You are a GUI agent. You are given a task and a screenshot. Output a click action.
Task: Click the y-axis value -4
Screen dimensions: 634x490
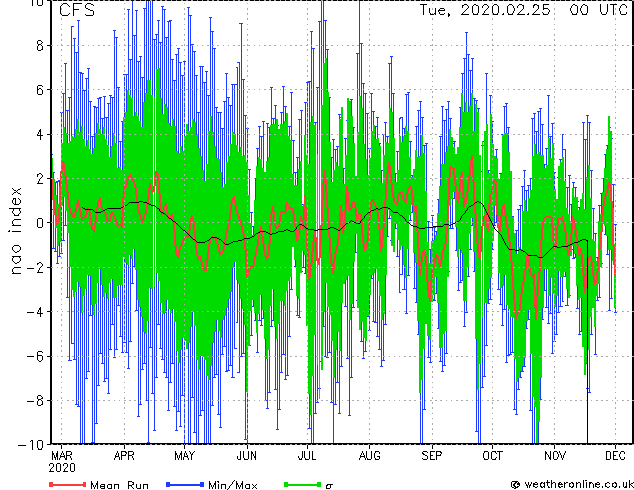(35, 312)
